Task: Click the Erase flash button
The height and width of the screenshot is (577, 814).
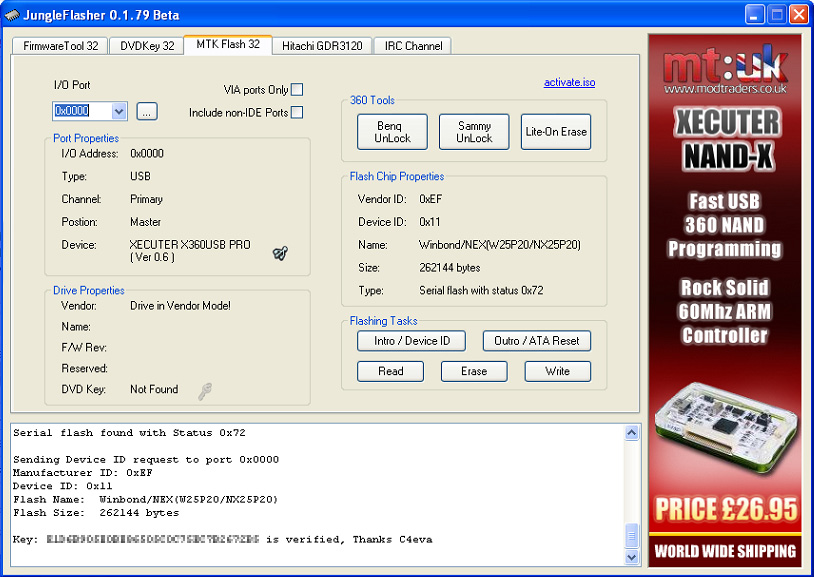Action: tap(474, 371)
